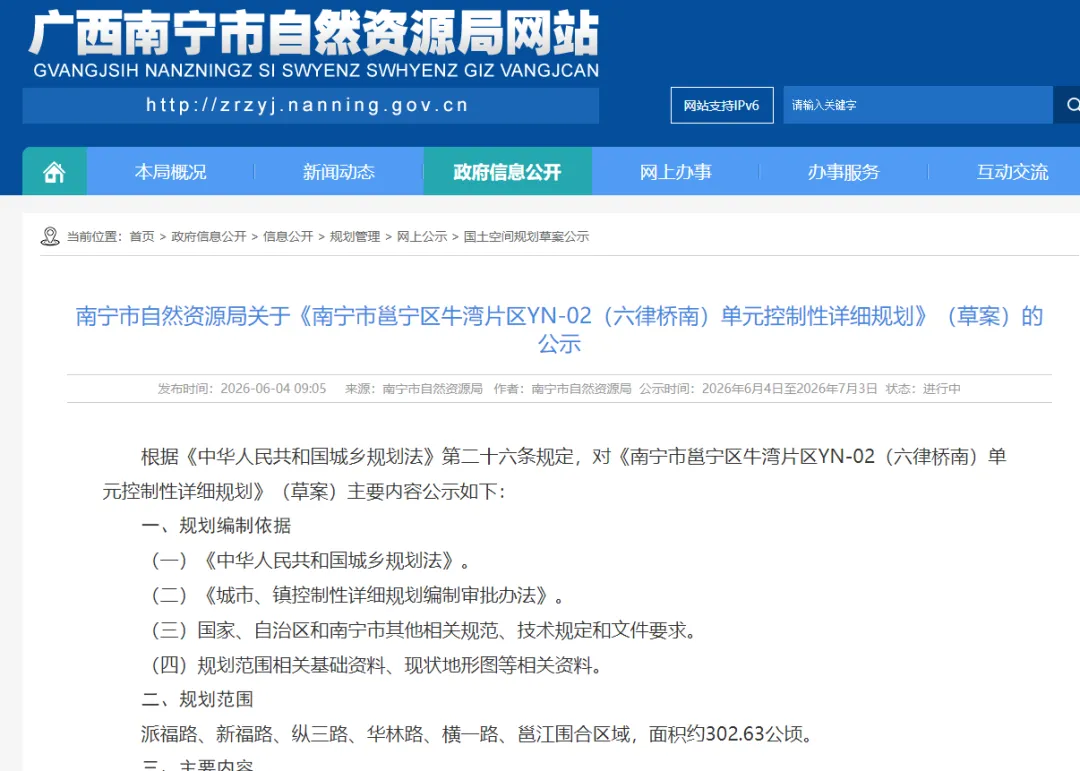Click the 发布时间: 2026-06-04 09:05 text
The width and height of the screenshot is (1080, 771).
click(x=242, y=389)
